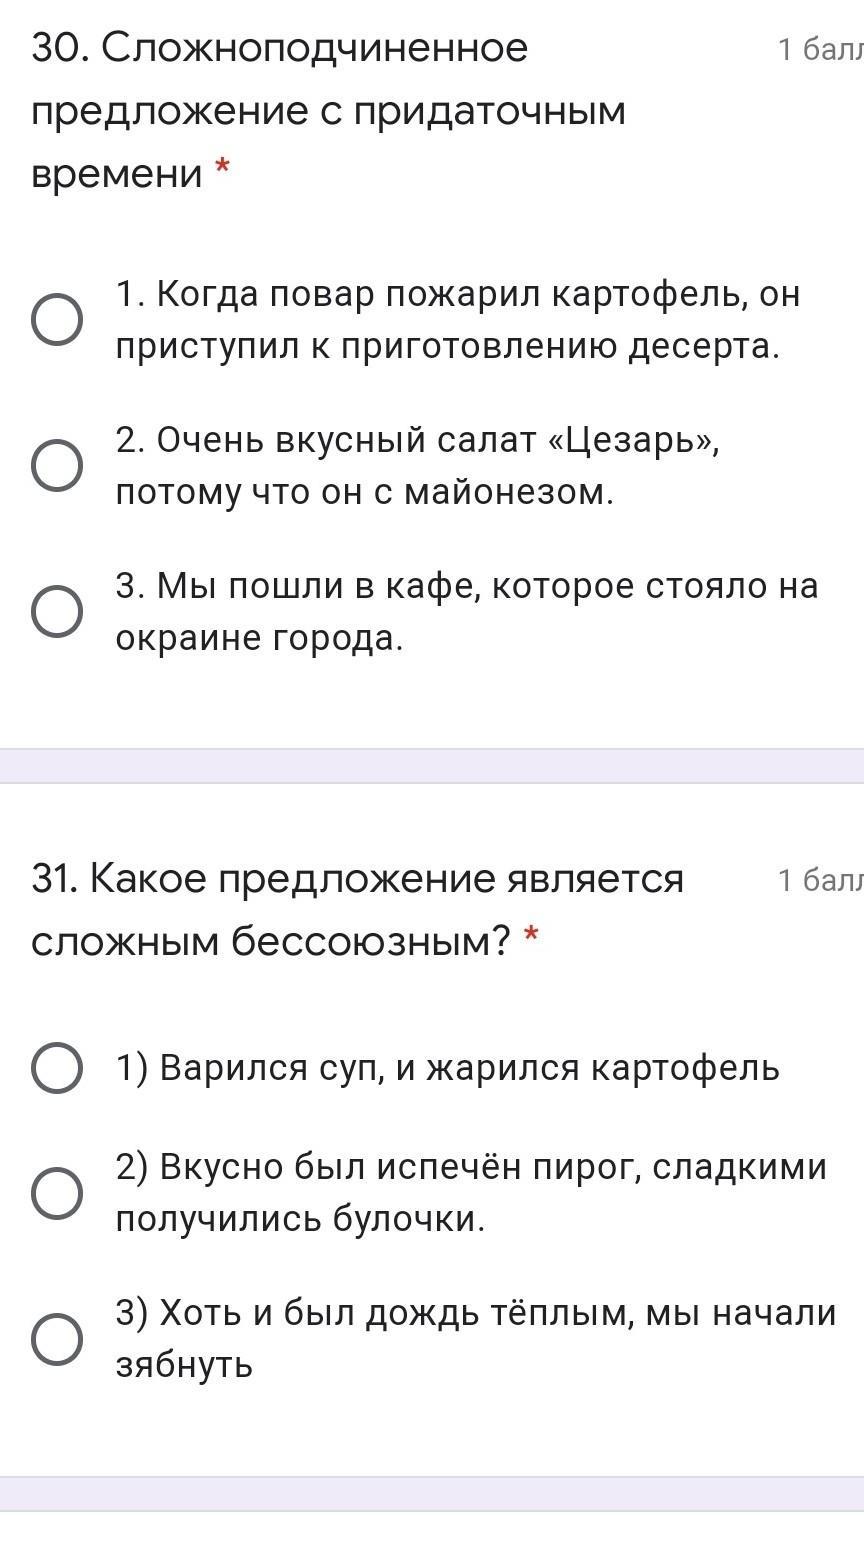Click the label «1) Варился суп, и жарился картофель»

[x=447, y=1067]
